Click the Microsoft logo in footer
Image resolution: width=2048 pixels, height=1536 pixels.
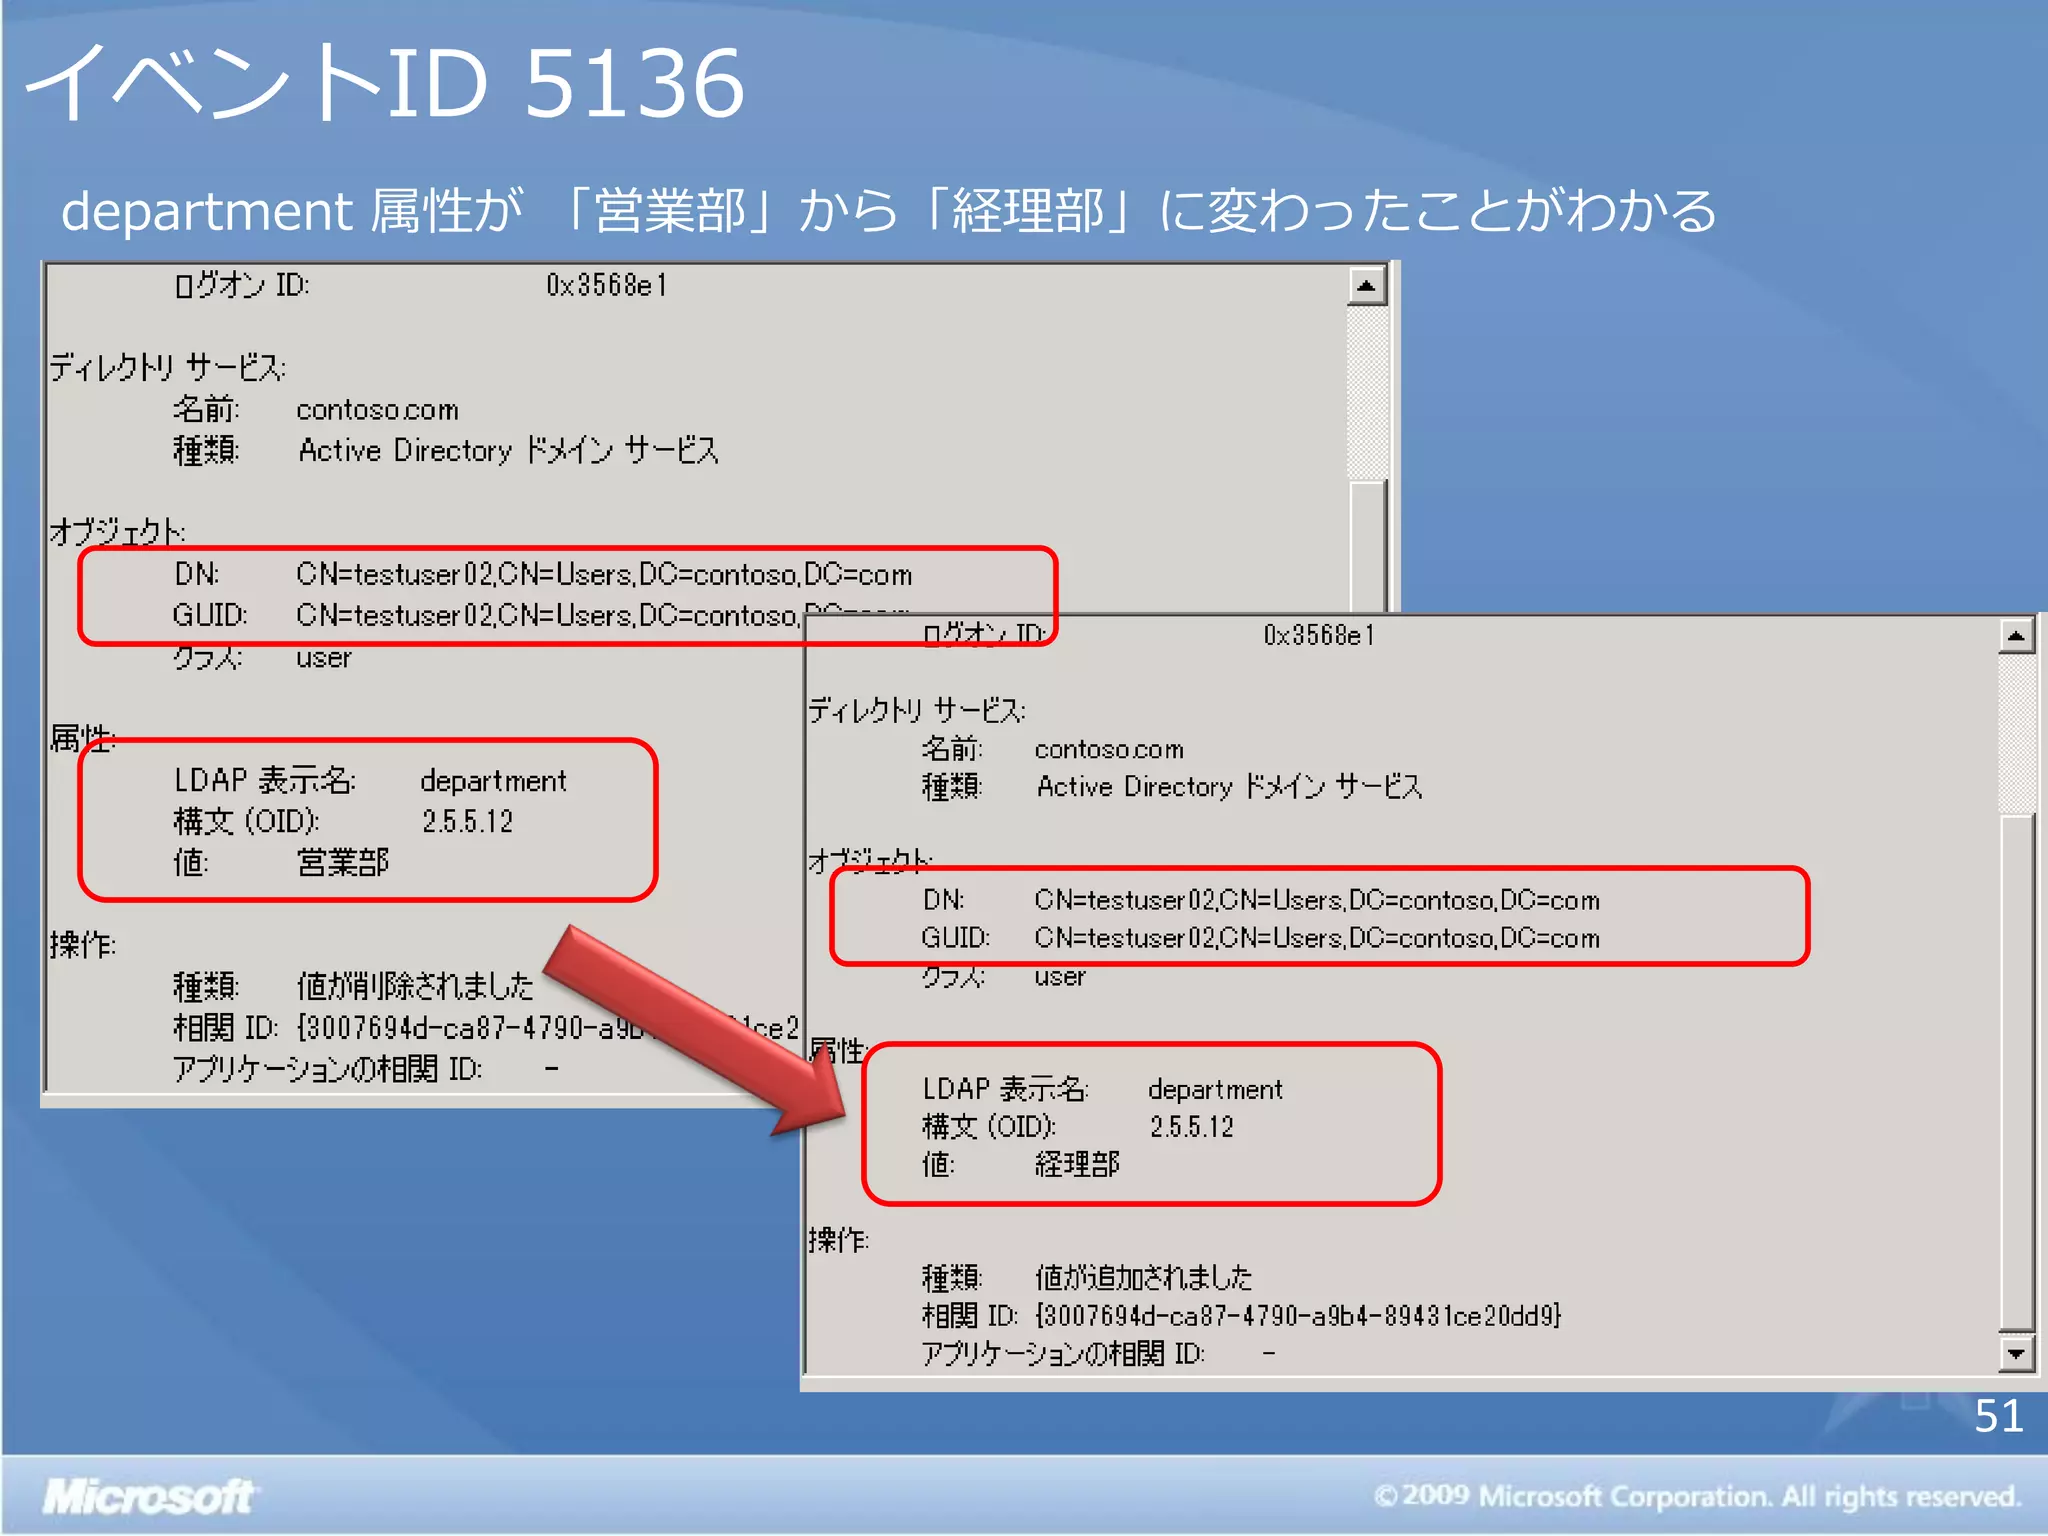pos(149,1496)
